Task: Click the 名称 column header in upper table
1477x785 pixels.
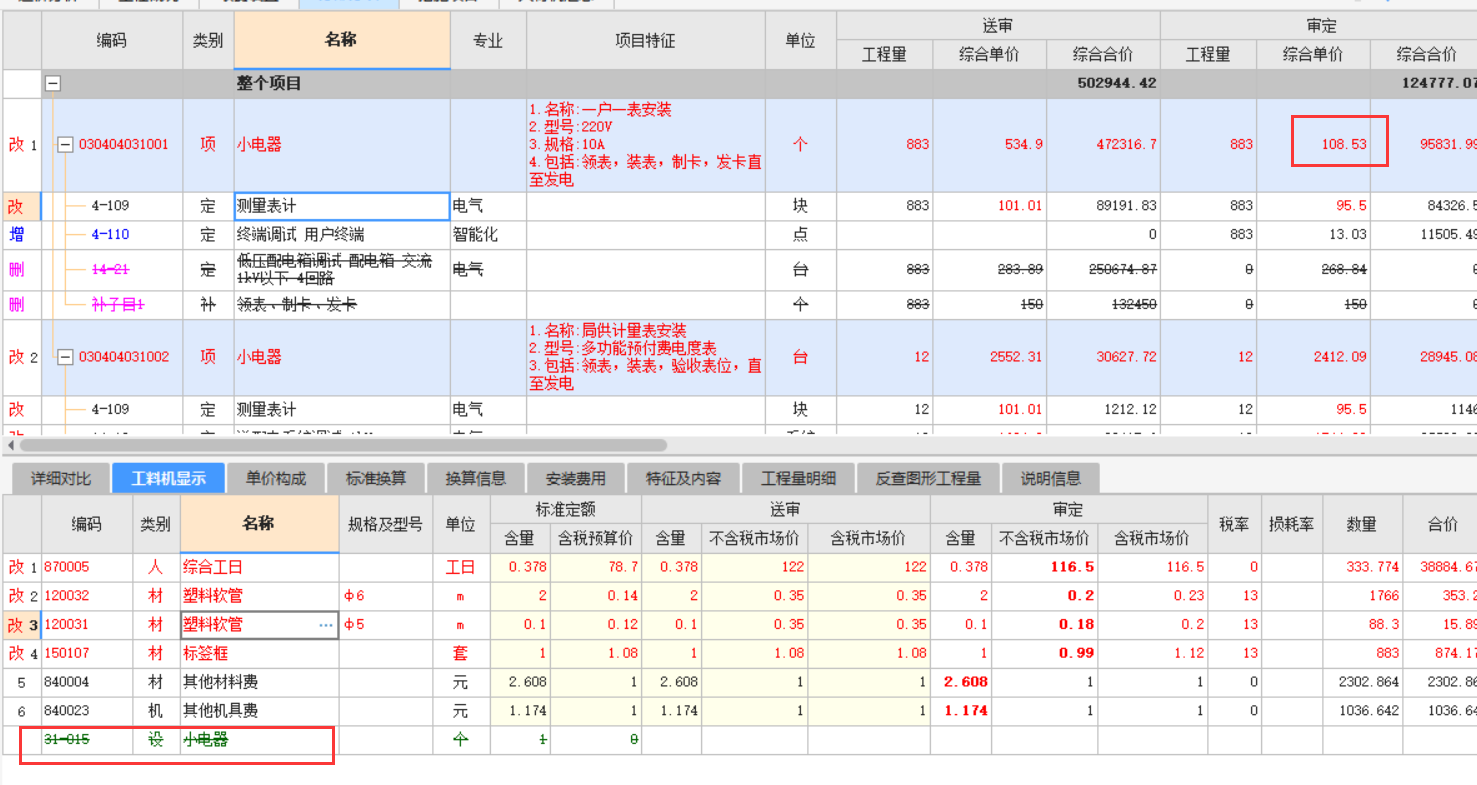Action: coord(342,40)
